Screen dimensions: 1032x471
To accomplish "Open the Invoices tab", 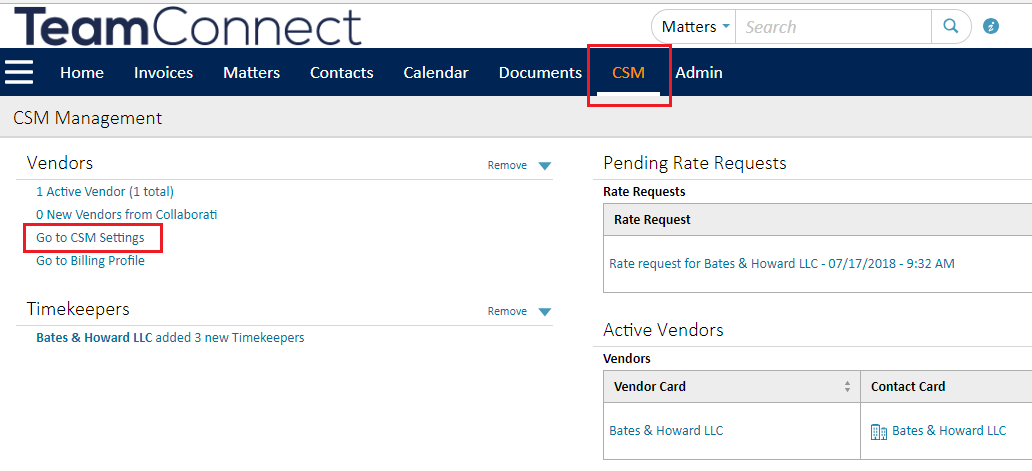I will 163,72.
